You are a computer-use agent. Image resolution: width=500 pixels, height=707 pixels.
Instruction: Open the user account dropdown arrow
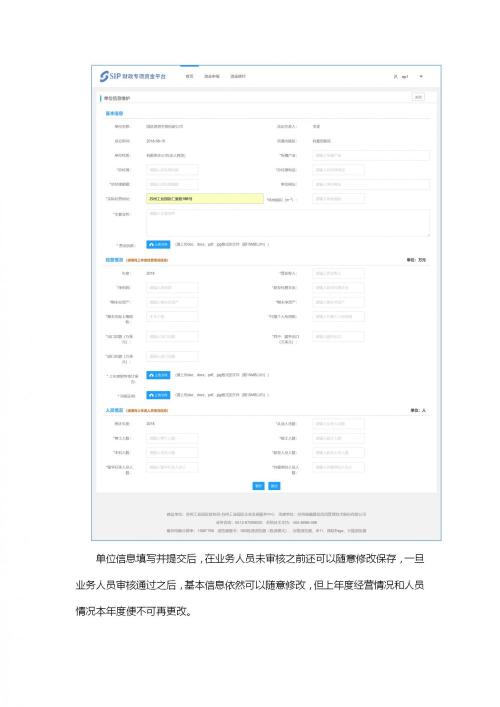(x=421, y=77)
